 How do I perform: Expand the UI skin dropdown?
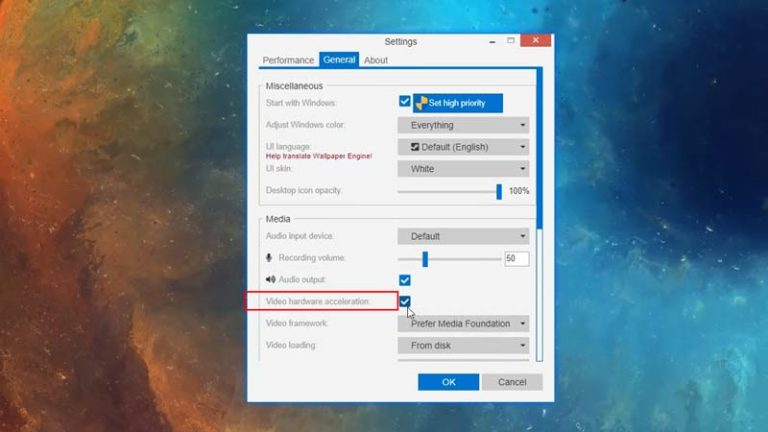[x=463, y=169]
